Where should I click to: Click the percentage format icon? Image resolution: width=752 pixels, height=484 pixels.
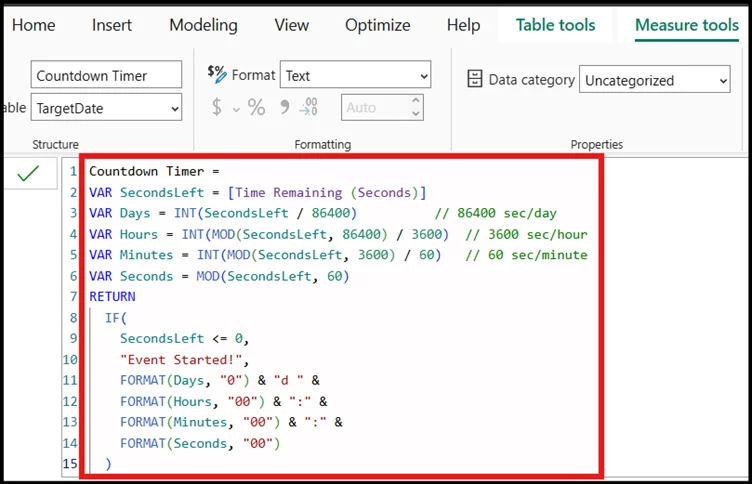257,108
